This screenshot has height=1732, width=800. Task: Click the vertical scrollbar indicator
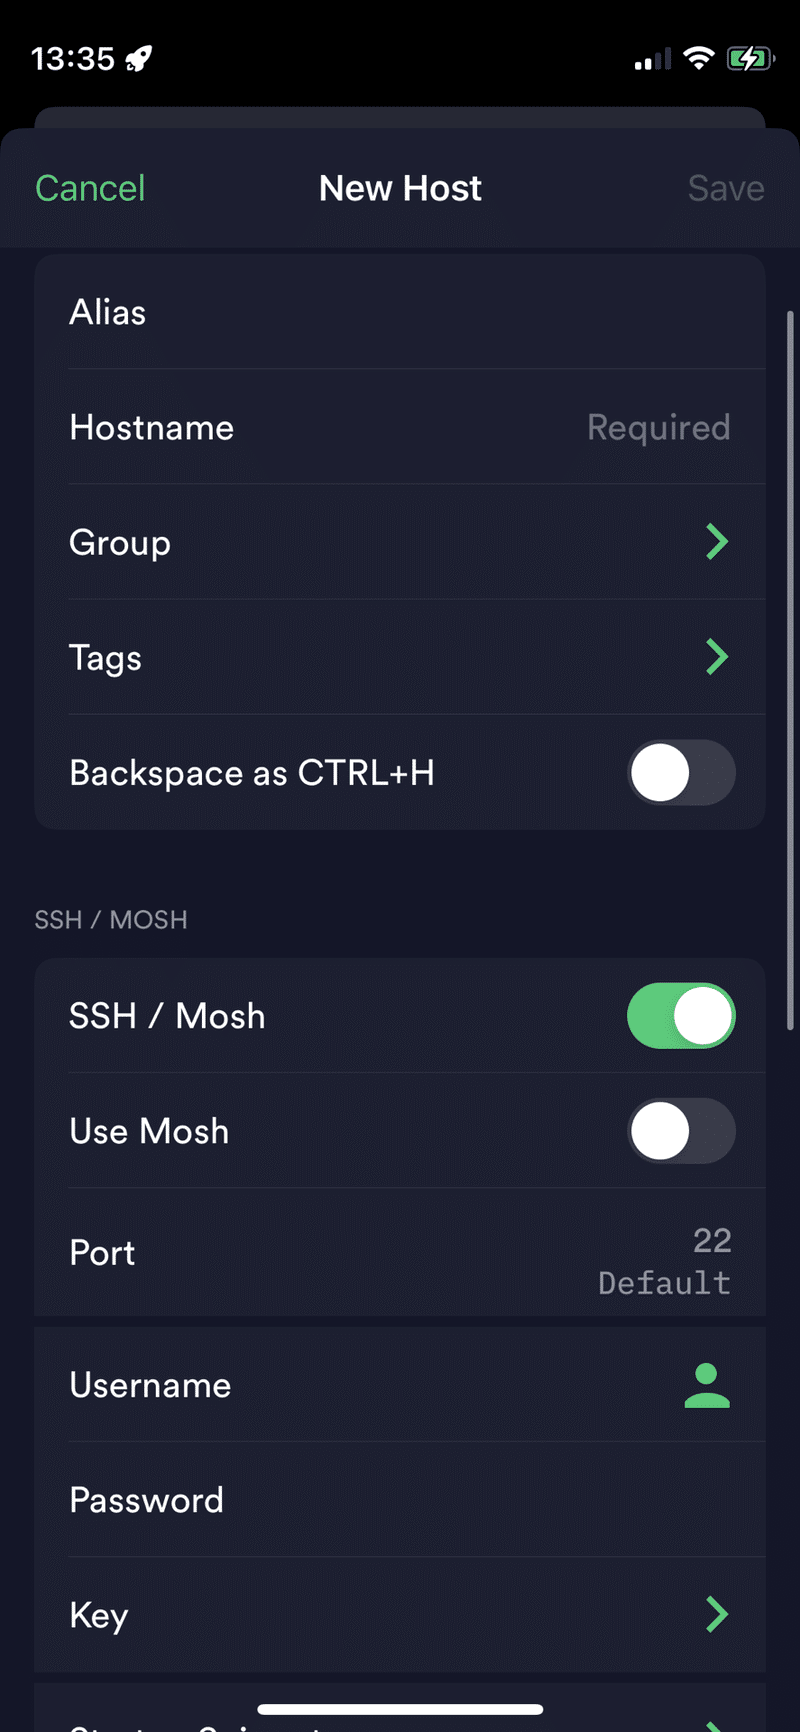[790, 670]
